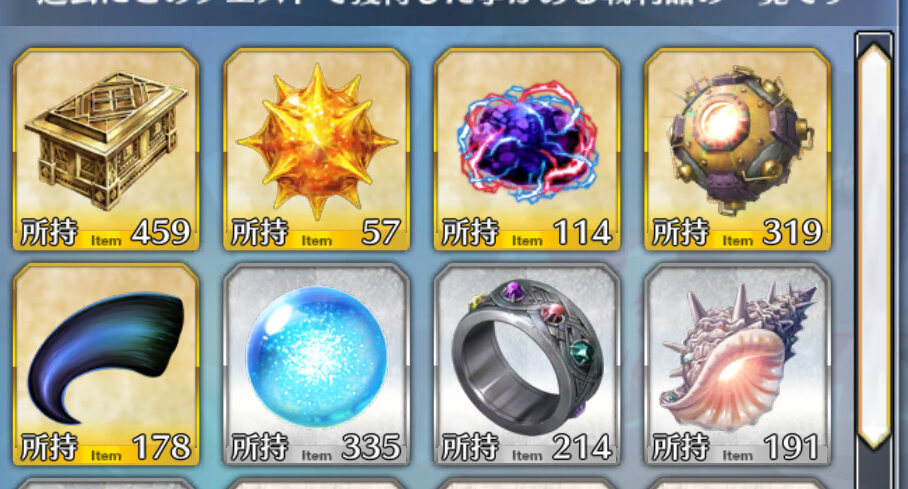Select the glittering blue crystal ball
This screenshot has width=908, height=489.
(316, 364)
